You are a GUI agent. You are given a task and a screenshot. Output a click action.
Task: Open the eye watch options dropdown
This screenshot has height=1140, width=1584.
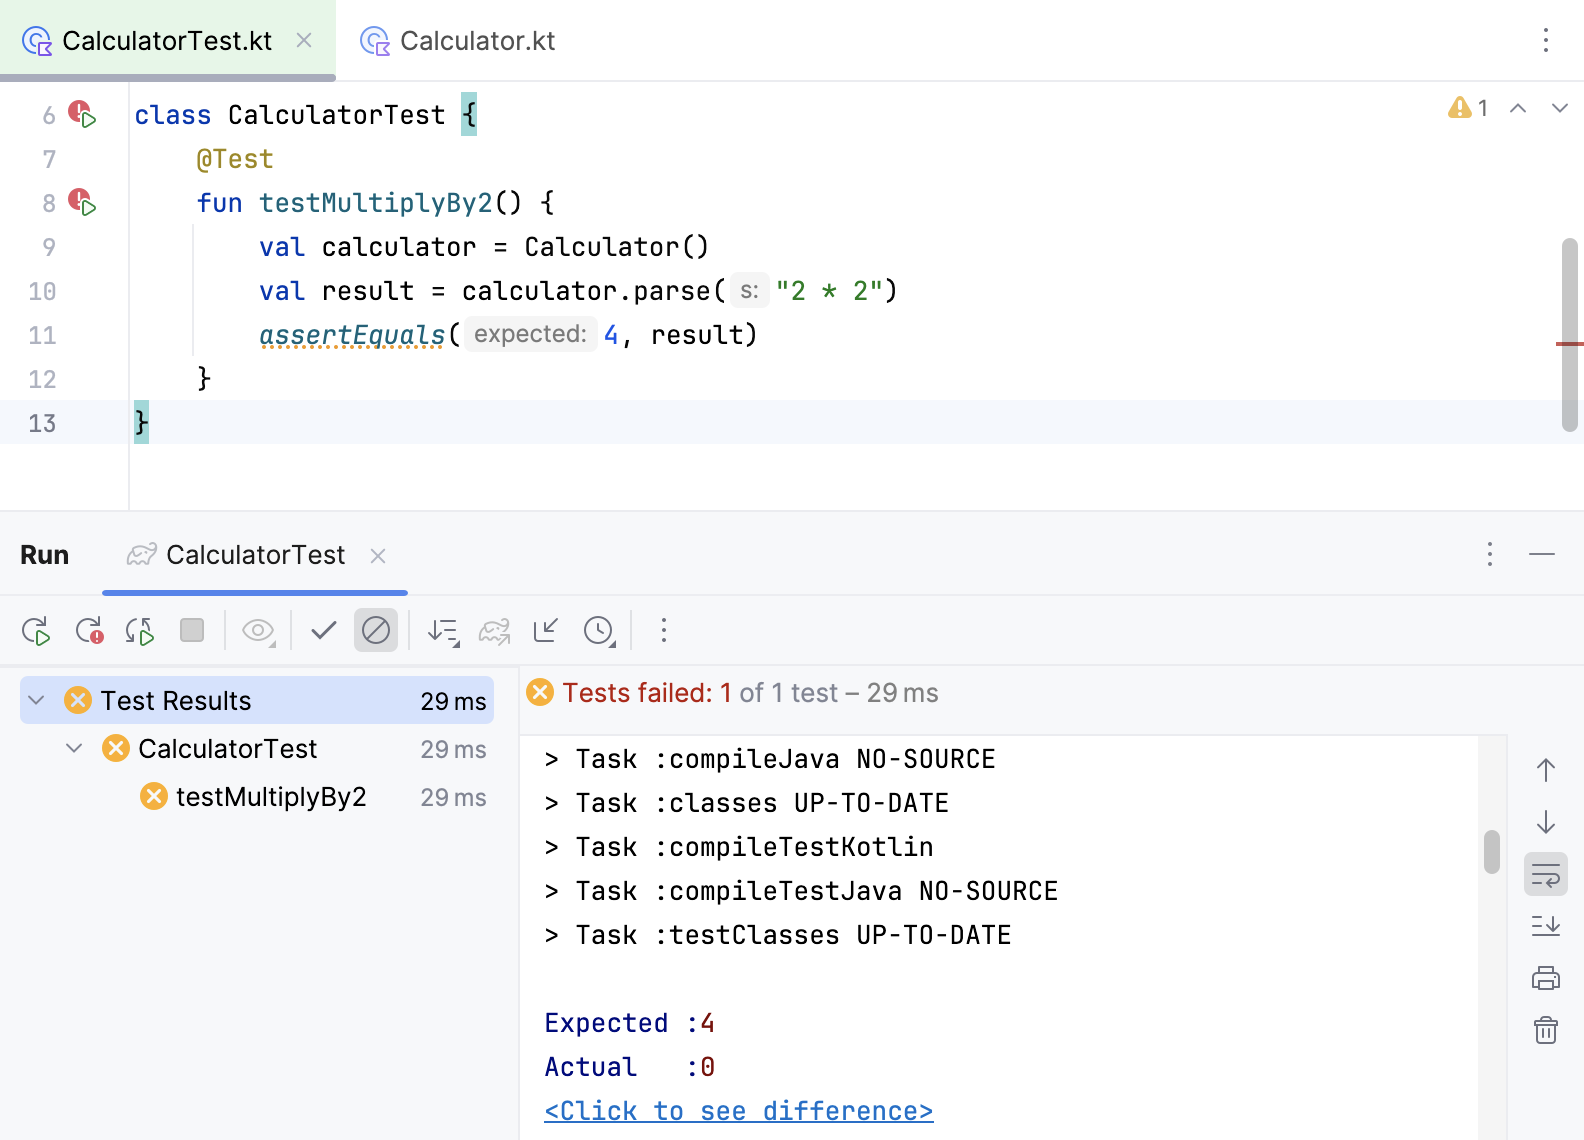tap(258, 631)
